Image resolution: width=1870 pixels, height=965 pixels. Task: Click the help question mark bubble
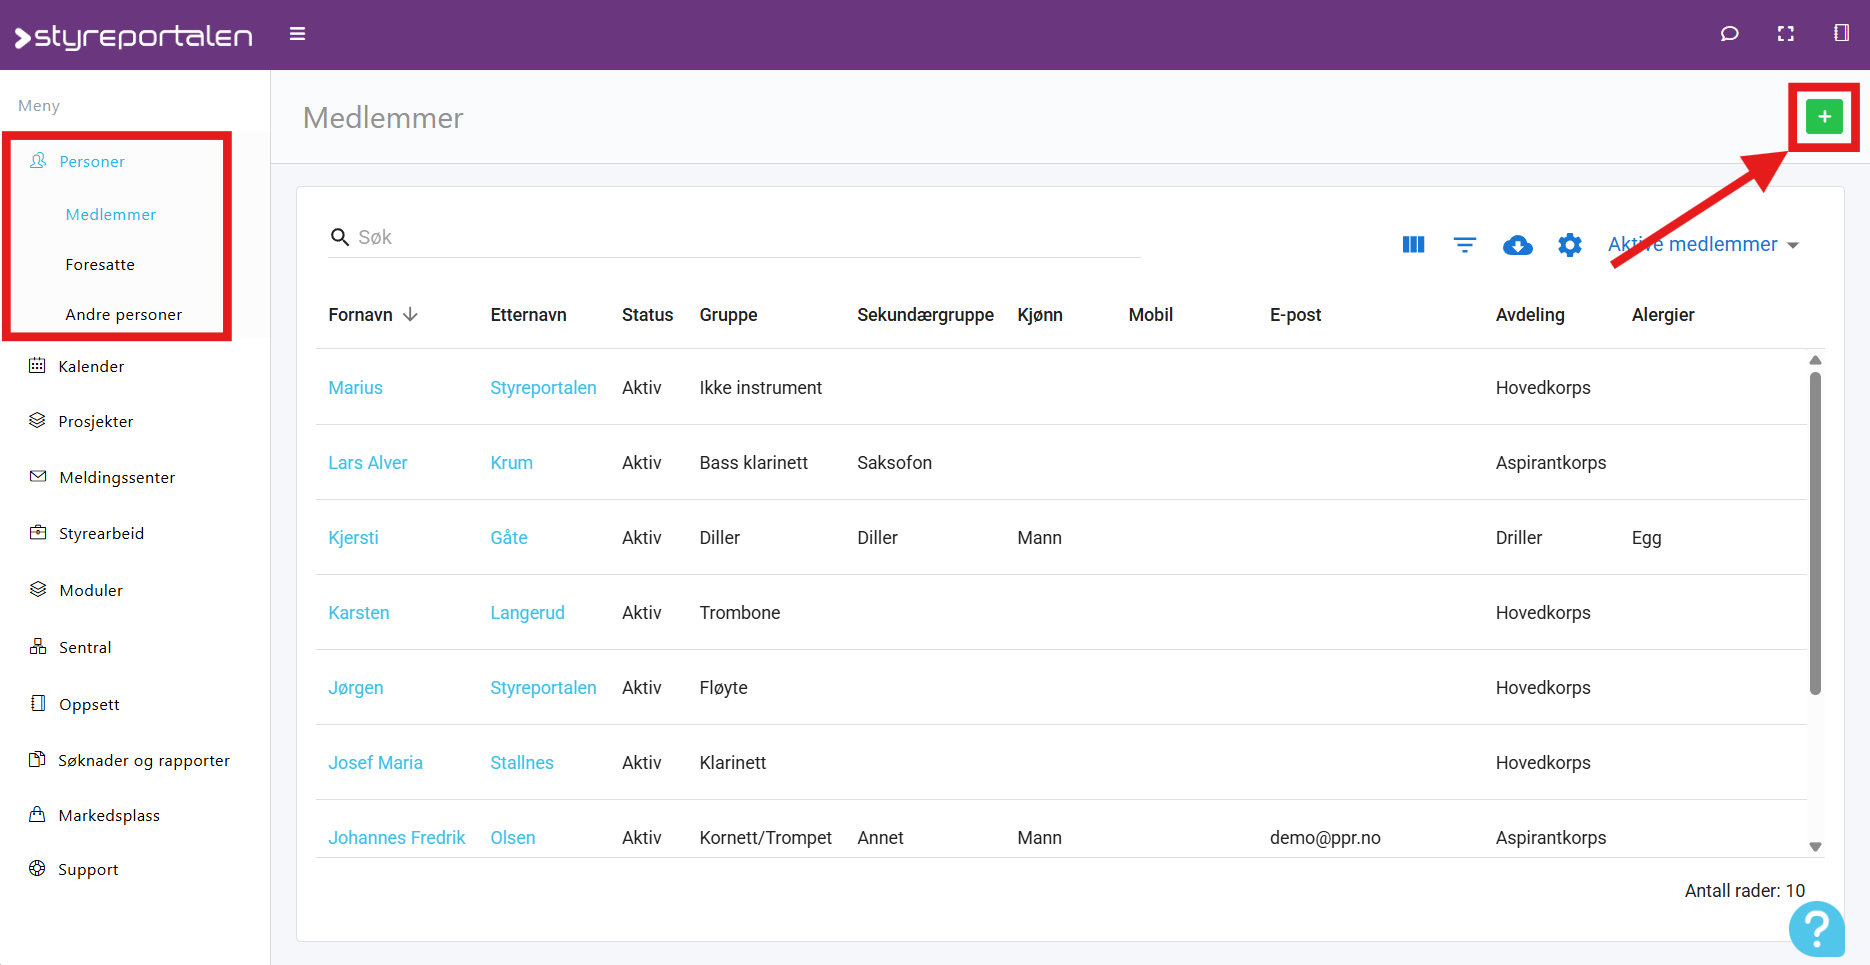[x=1816, y=929]
